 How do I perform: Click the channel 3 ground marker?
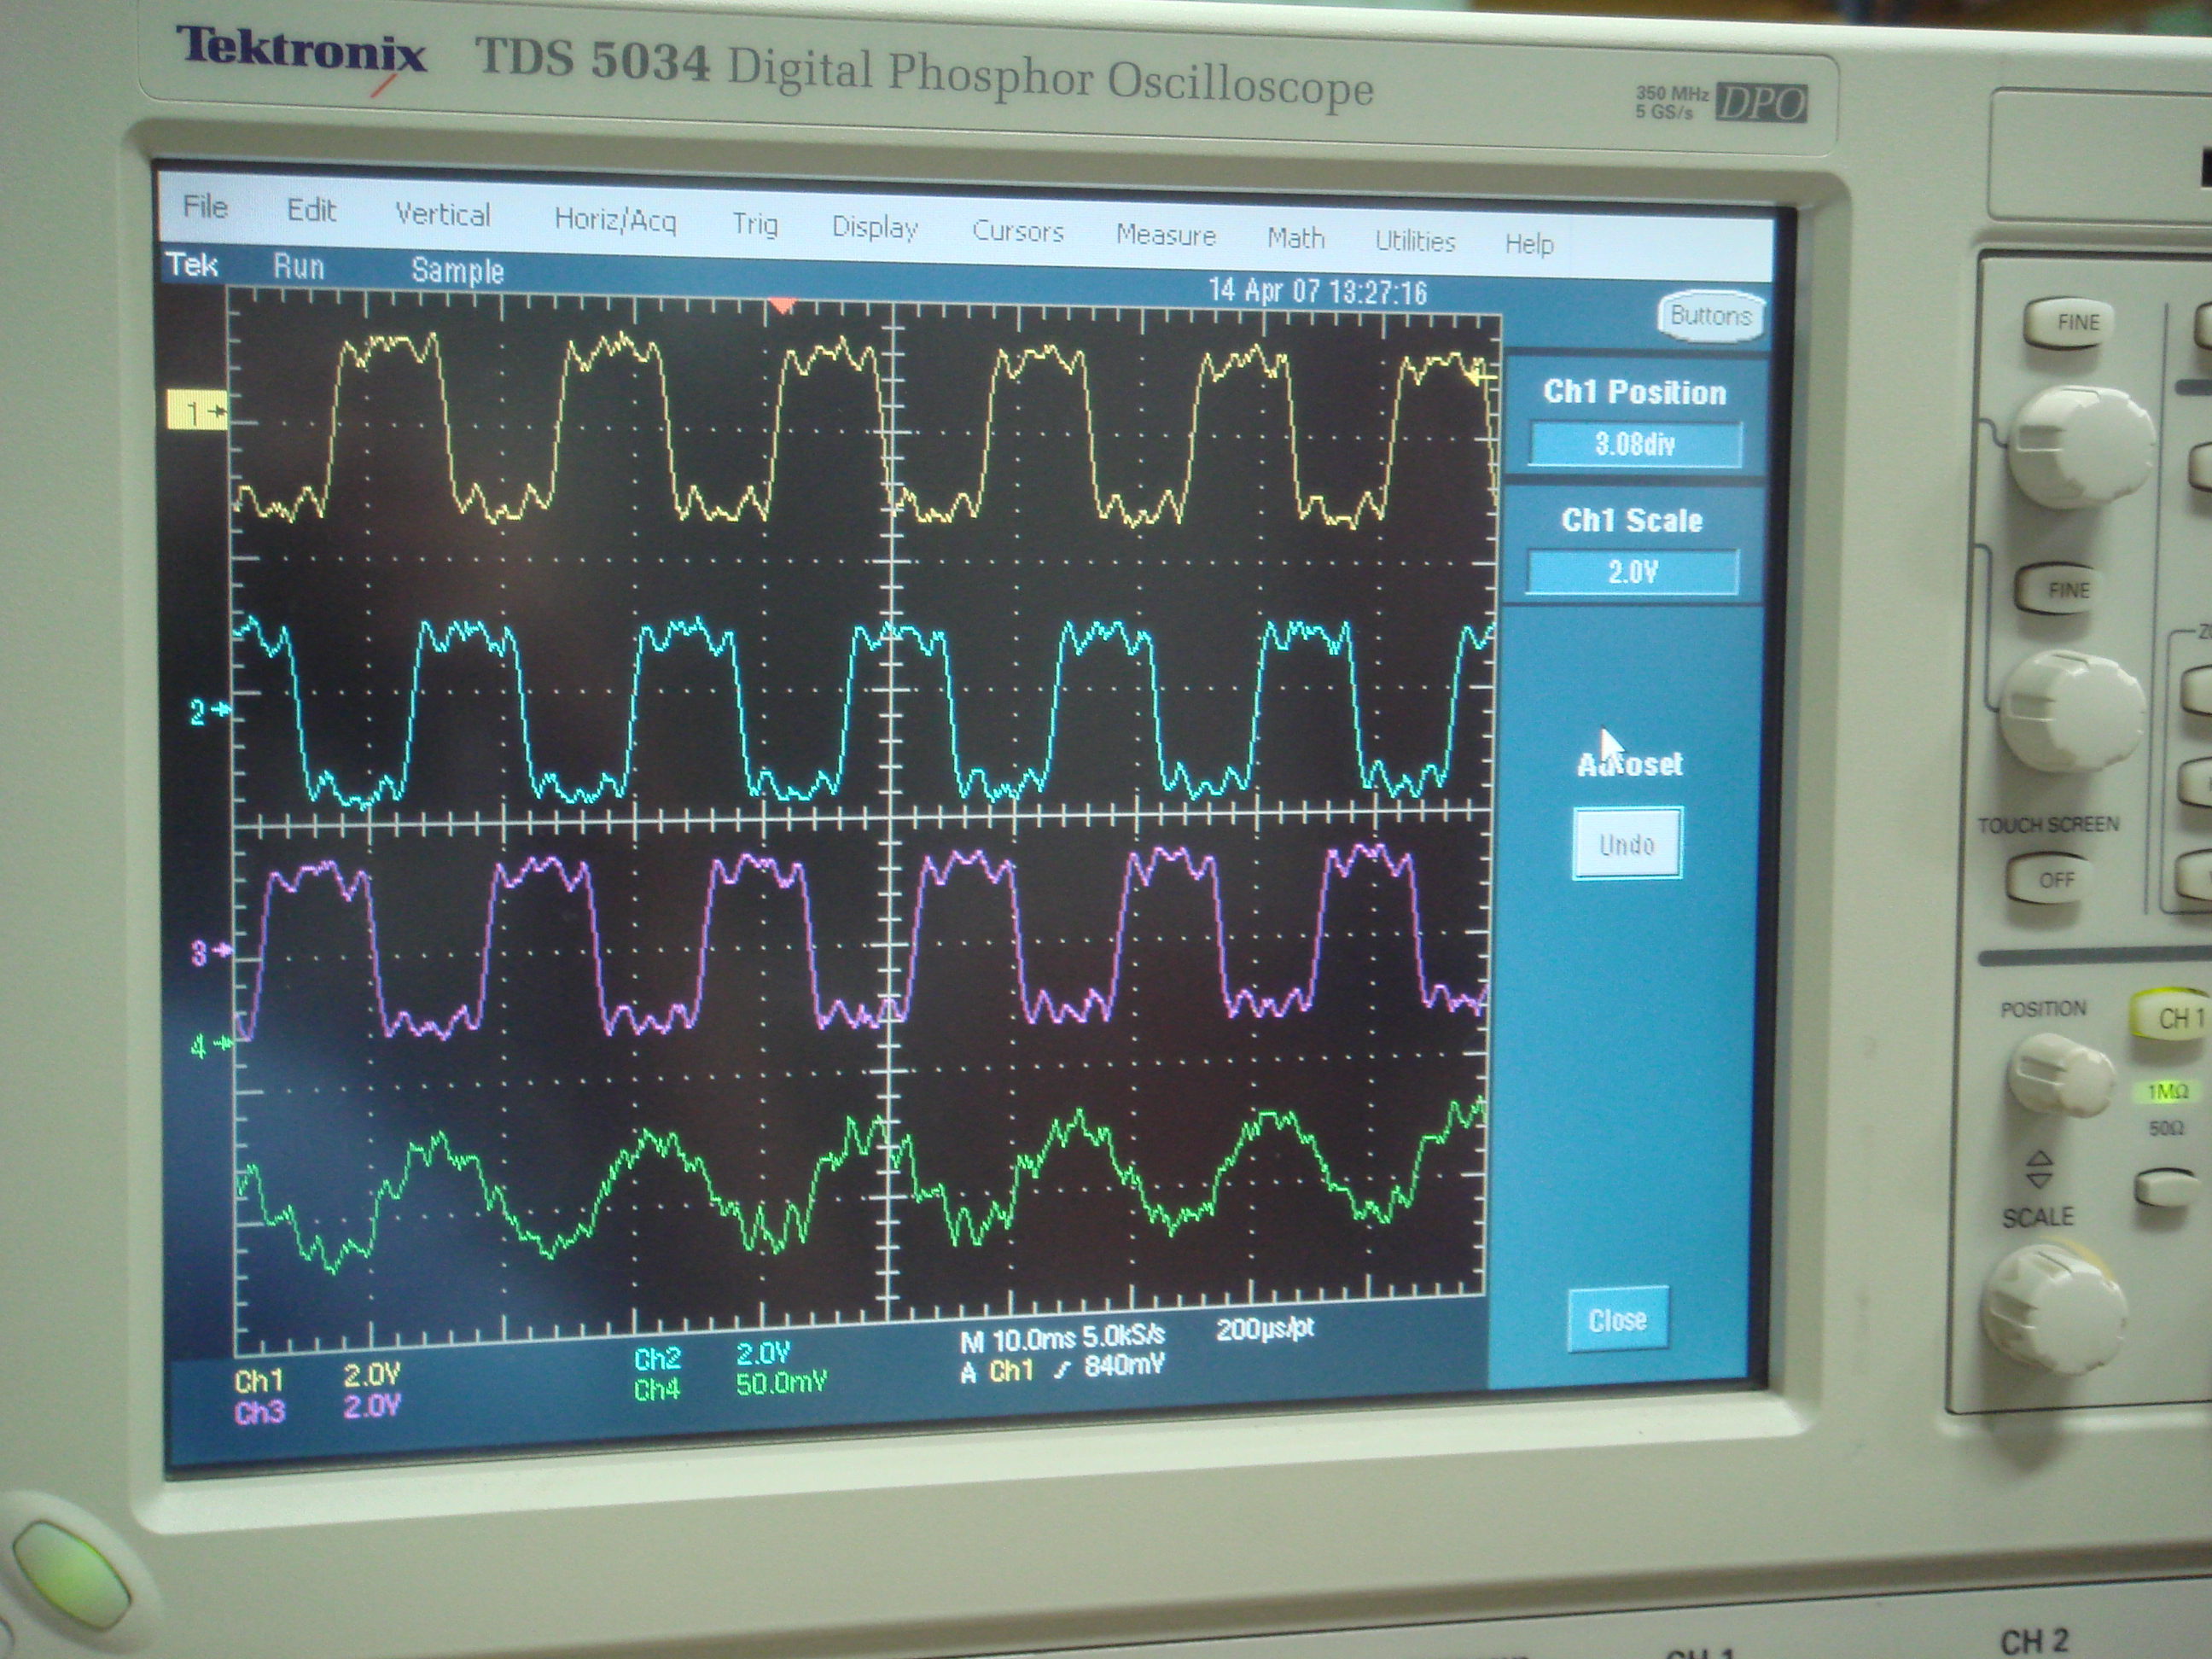[x=210, y=952]
